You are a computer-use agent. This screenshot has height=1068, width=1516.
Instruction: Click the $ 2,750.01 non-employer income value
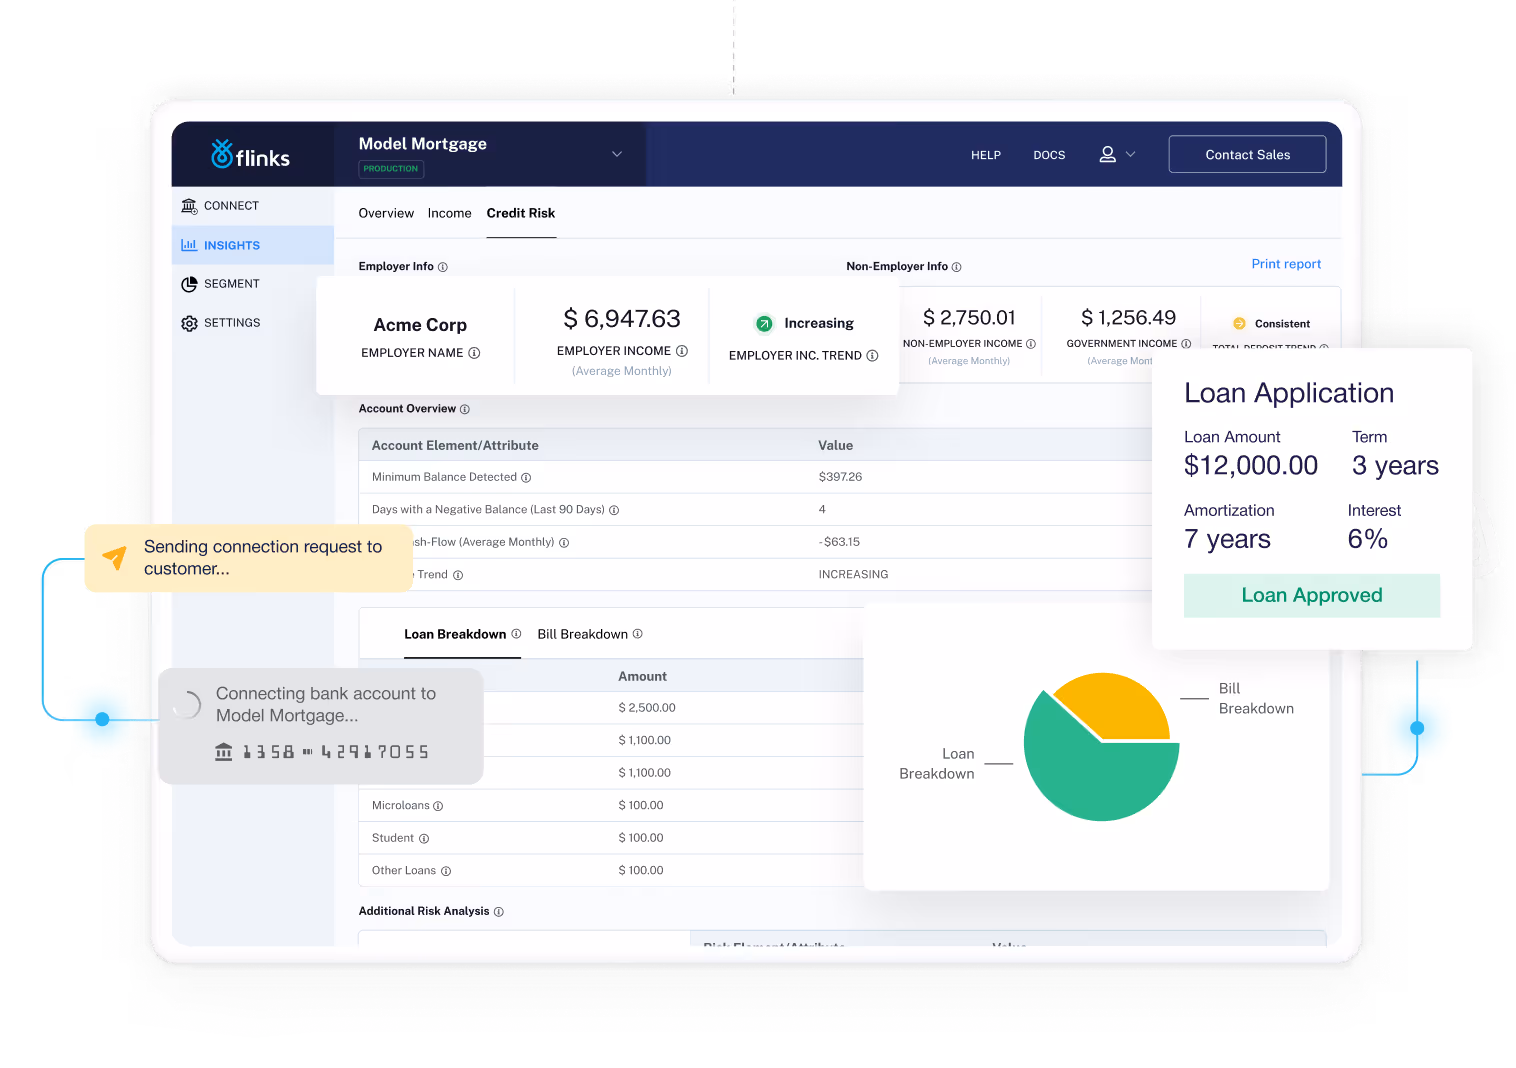tap(969, 318)
